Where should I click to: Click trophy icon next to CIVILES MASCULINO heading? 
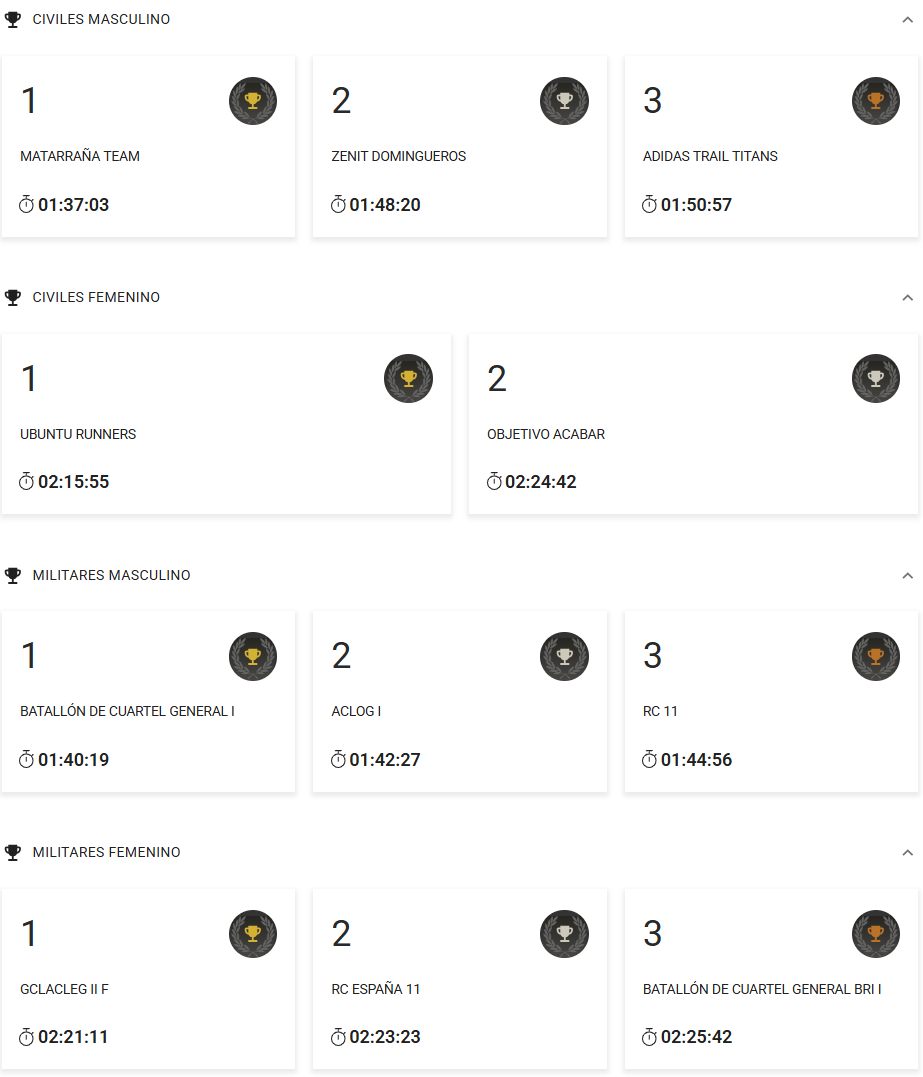coord(13,20)
